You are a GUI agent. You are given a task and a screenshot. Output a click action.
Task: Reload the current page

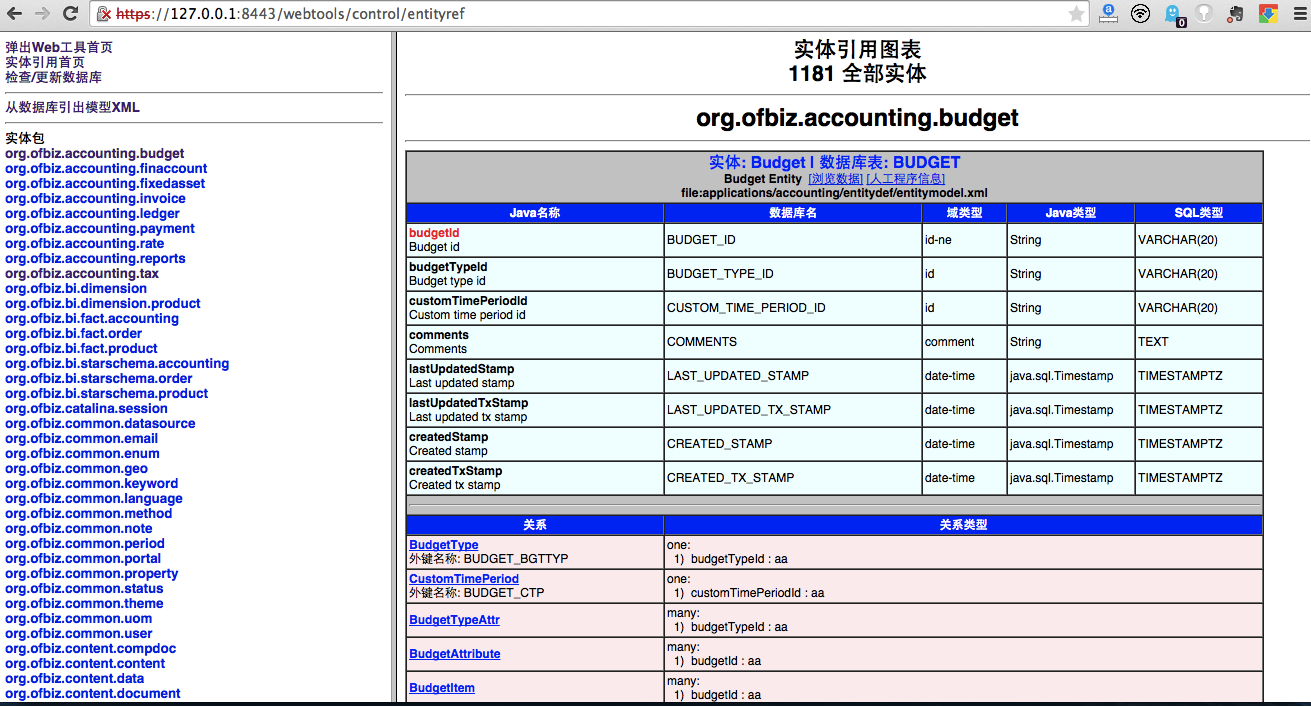70,14
